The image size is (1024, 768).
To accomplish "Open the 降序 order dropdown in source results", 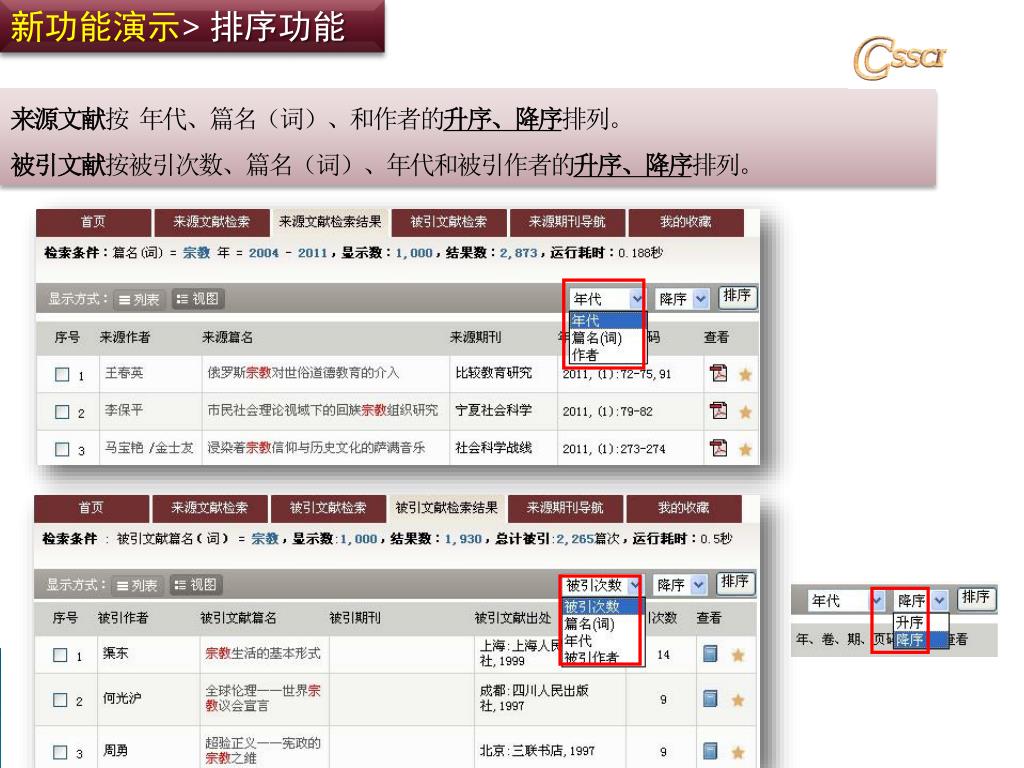I will 682,299.
